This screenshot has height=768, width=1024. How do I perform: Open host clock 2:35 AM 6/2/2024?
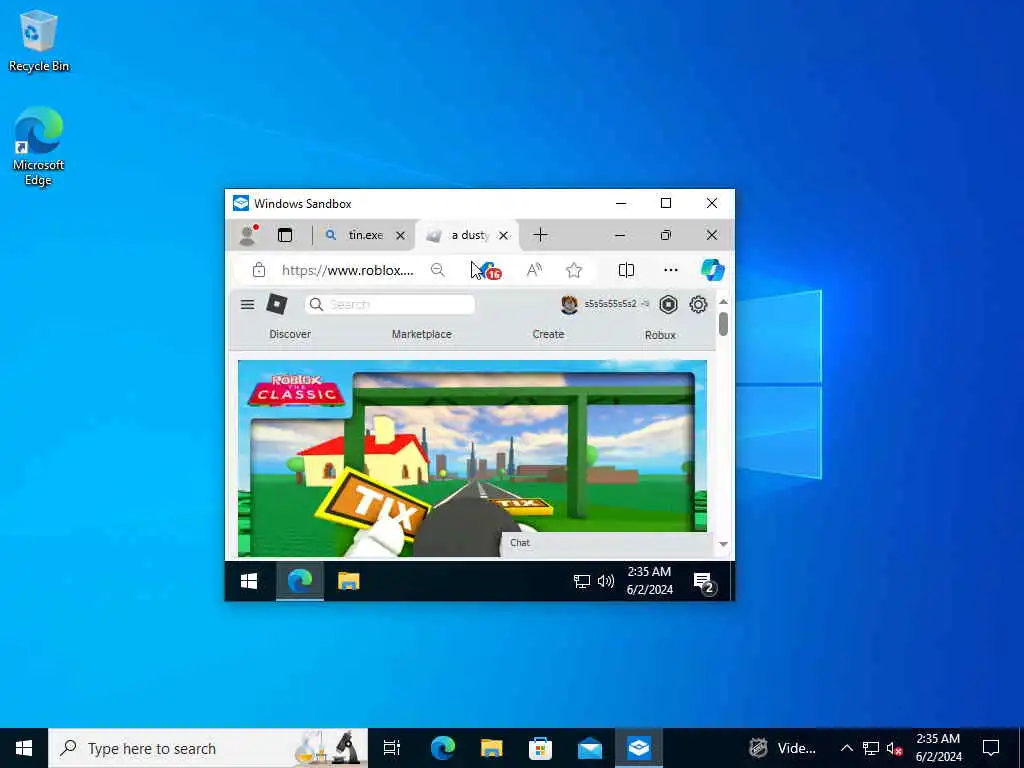click(x=938, y=748)
